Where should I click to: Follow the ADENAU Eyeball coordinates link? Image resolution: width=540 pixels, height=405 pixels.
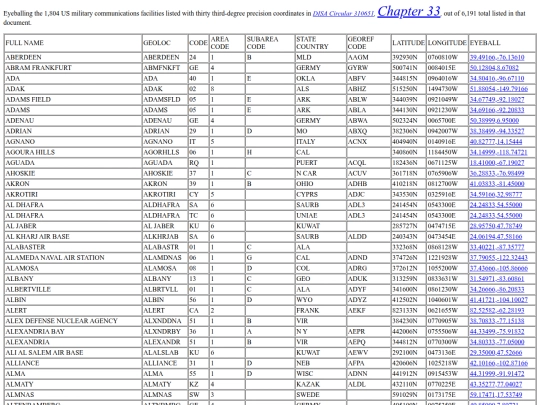click(494, 121)
